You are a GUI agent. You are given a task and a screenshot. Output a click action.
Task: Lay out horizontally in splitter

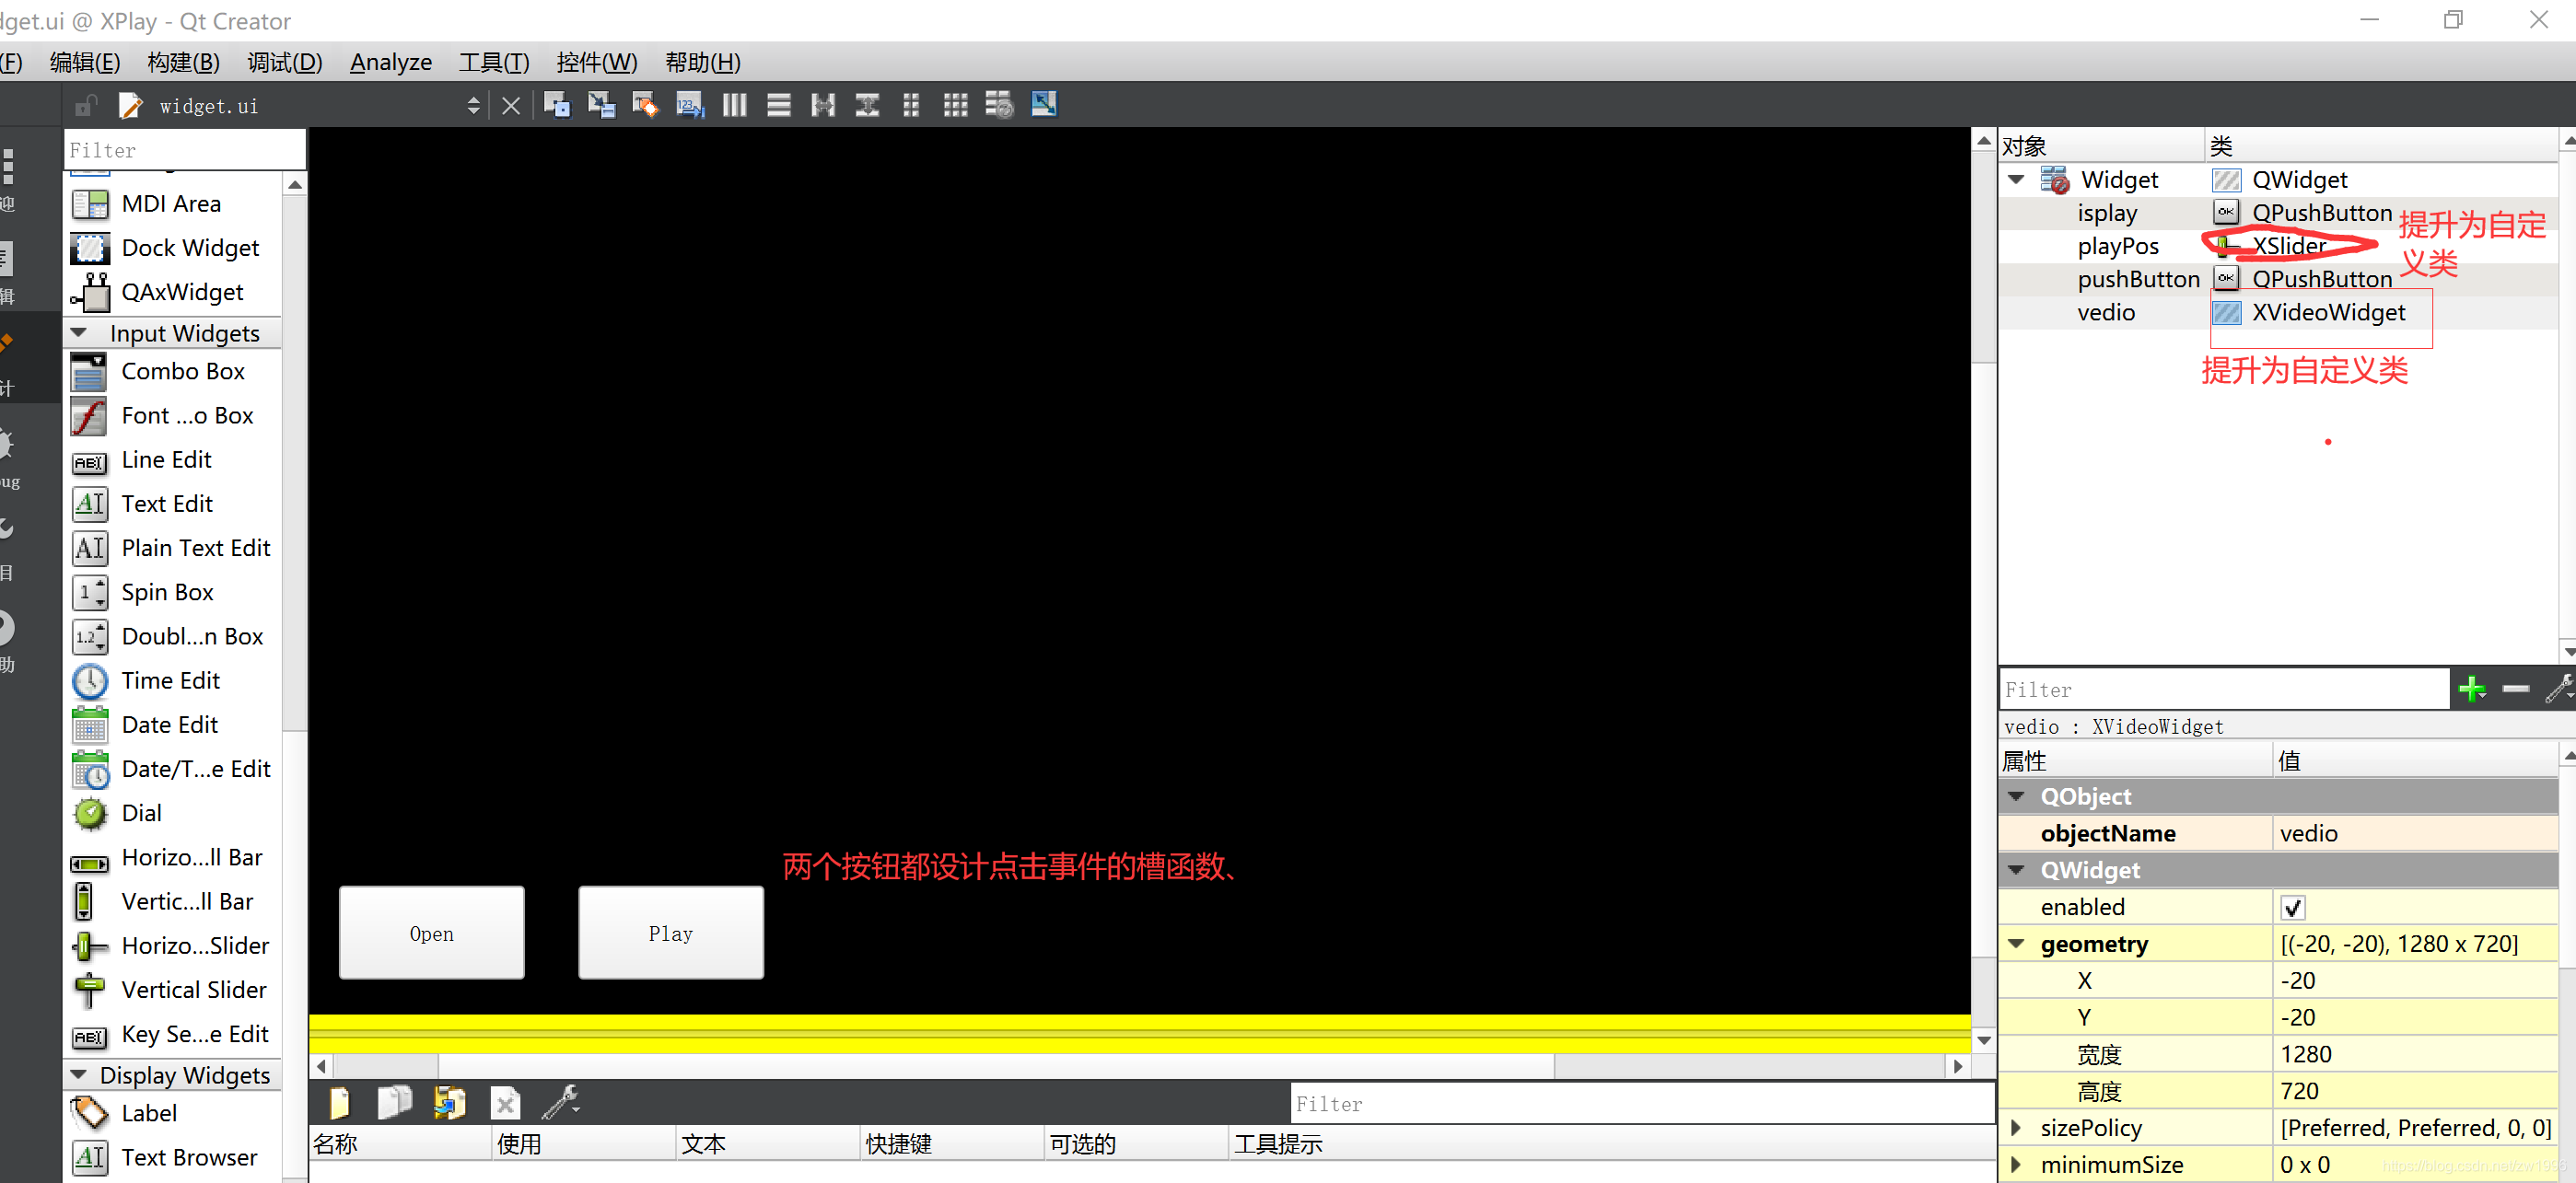(823, 105)
